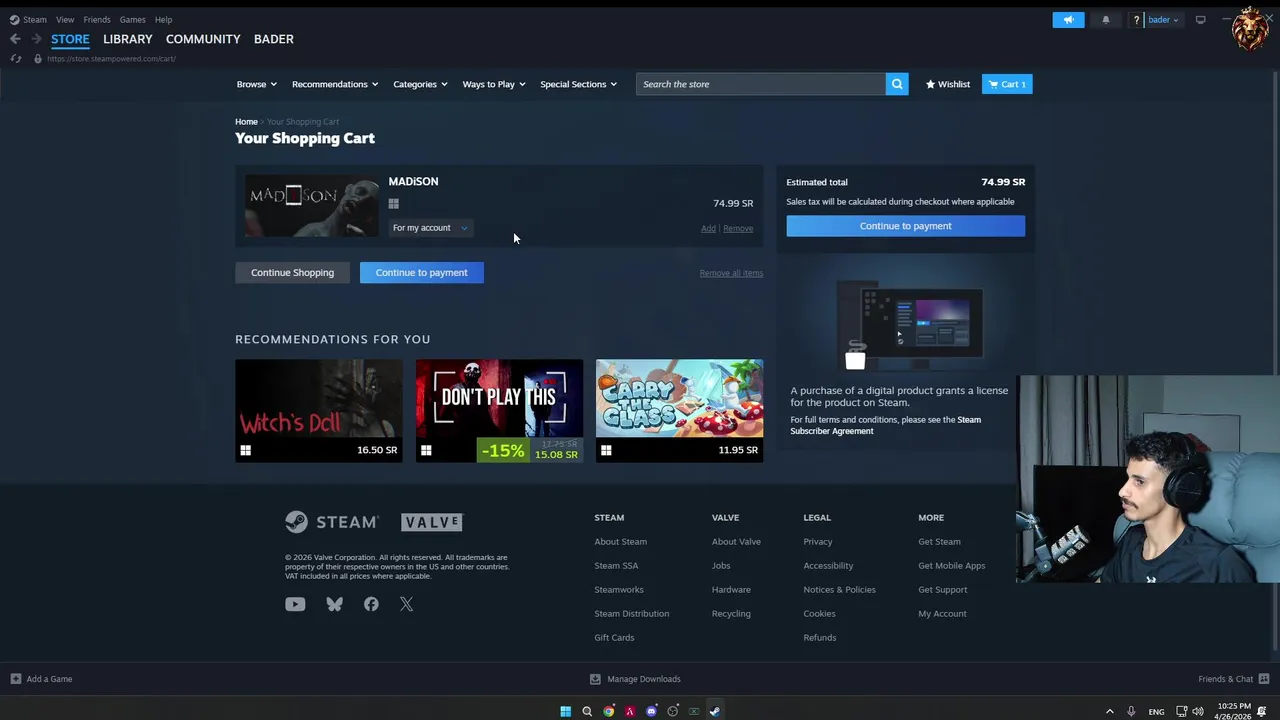The height and width of the screenshot is (720, 1280).
Task: Select the STORE tab
Action: click(x=70, y=39)
